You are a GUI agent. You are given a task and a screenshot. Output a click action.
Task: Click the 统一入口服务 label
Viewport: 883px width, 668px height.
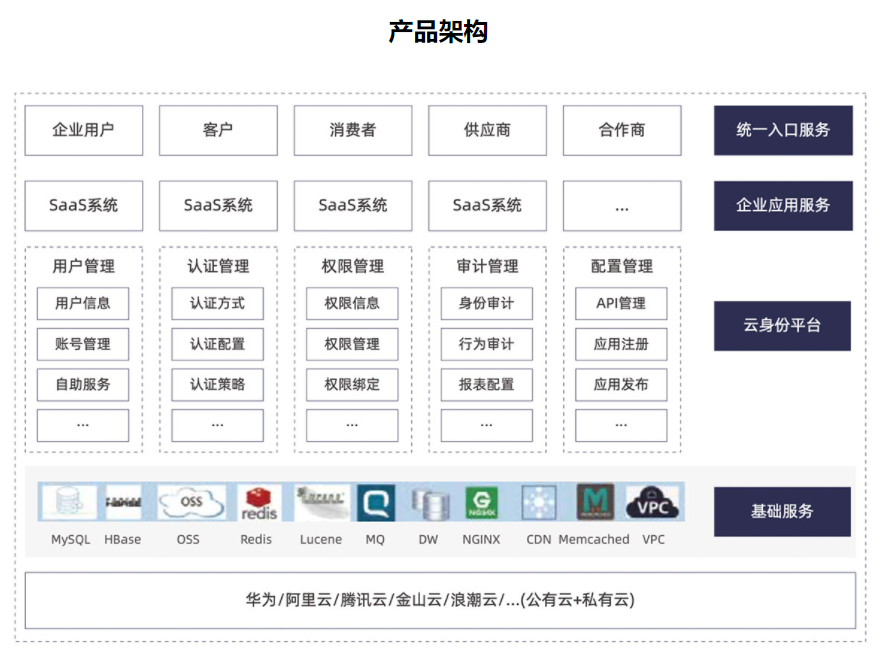tap(783, 130)
